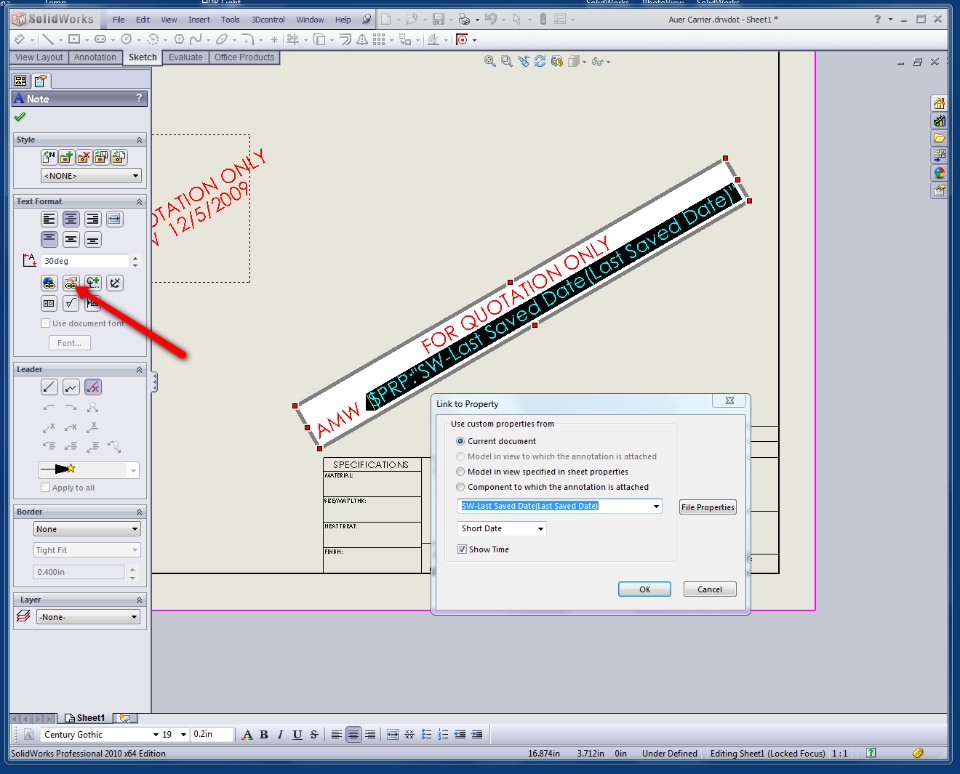The width and height of the screenshot is (960, 774).
Task: Click the text color A icon in format bar
Action: click(x=247, y=735)
